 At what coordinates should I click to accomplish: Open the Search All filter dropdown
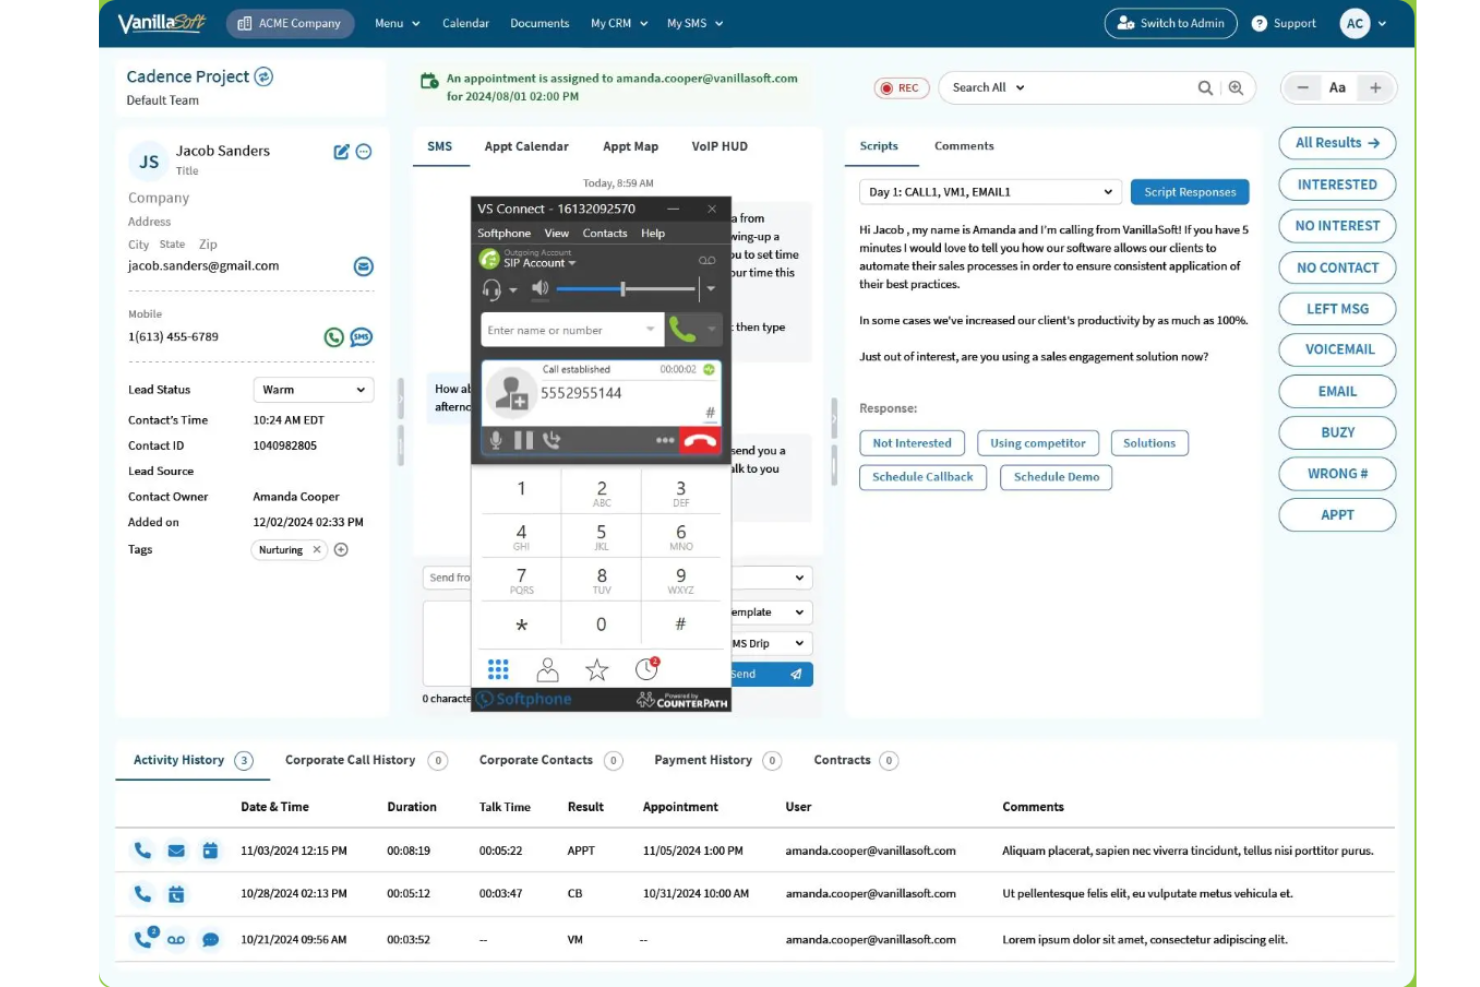click(x=985, y=87)
